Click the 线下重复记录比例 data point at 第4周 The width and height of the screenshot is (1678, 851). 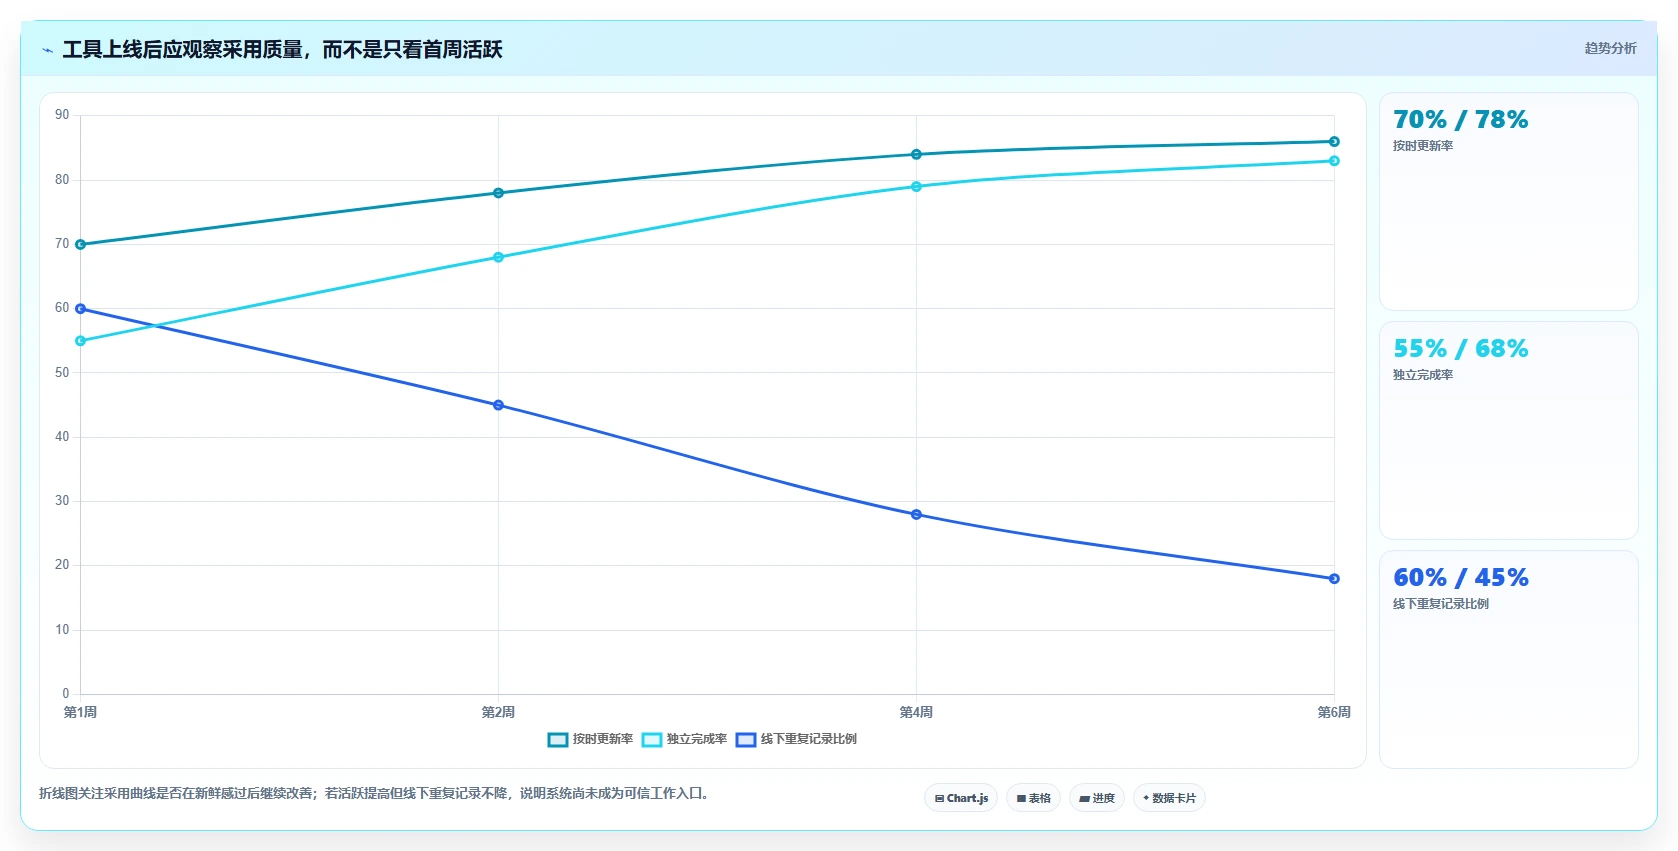pyautogui.click(x=916, y=514)
